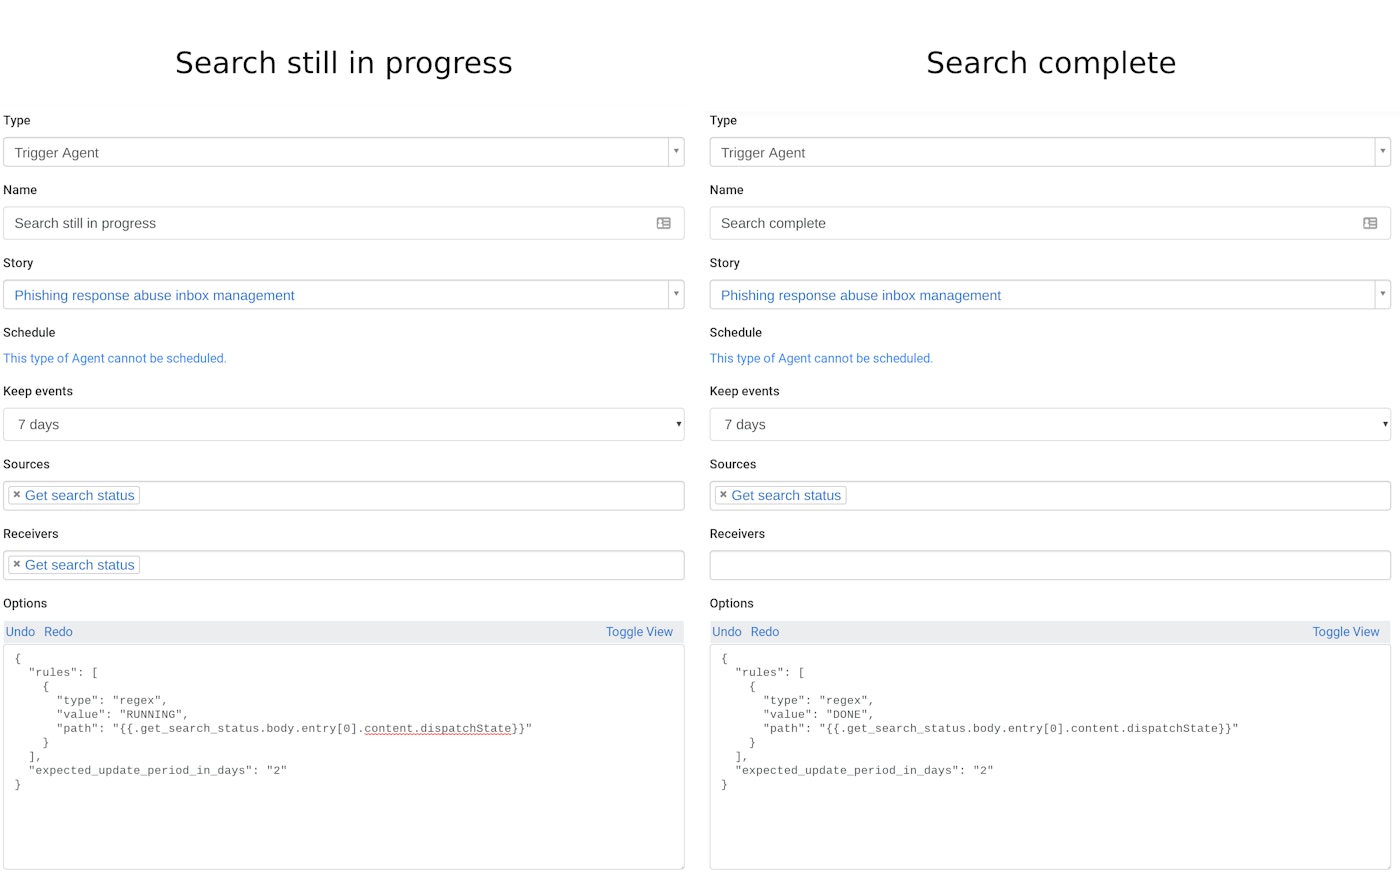Image resolution: width=1400 pixels, height=875 pixels.
Task: Click the card icon in left Name field
Action: click(663, 223)
